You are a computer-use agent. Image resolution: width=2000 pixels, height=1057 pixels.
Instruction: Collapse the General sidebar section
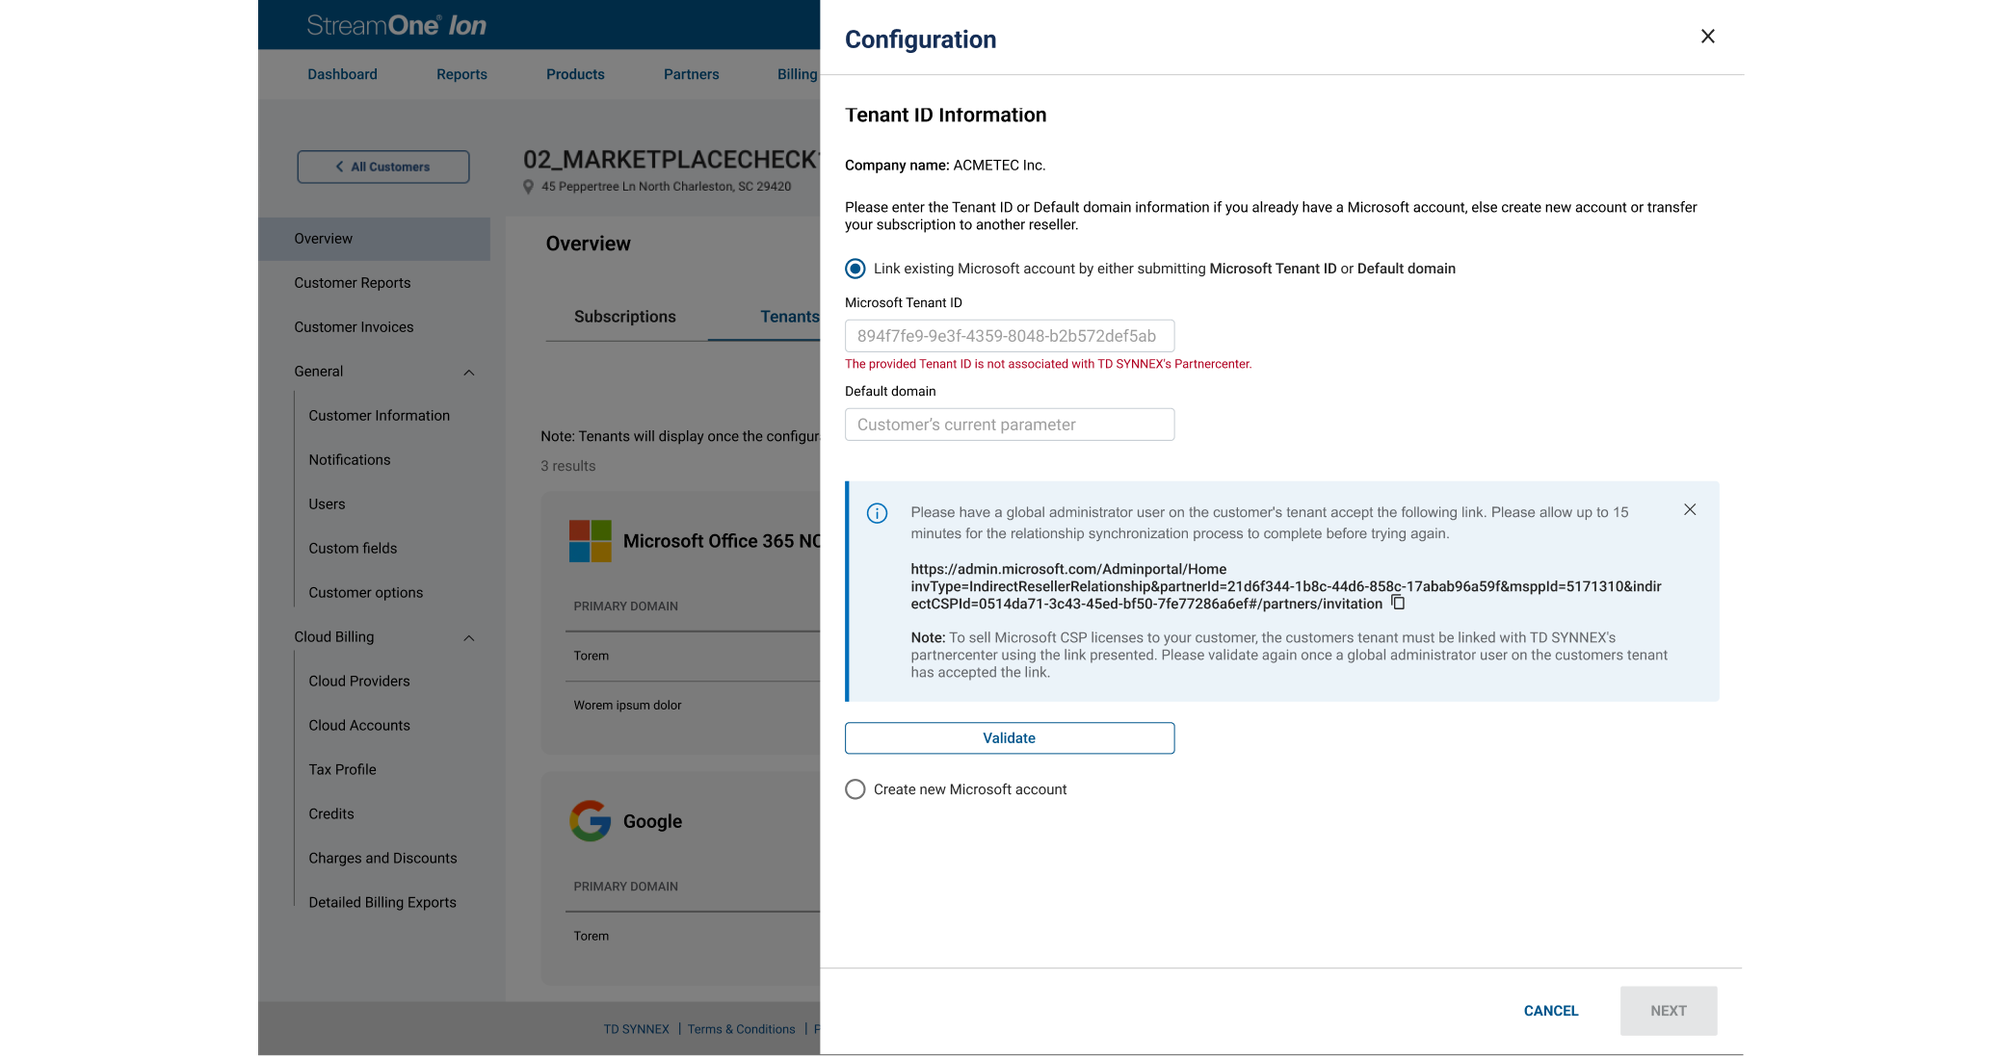[x=469, y=372]
